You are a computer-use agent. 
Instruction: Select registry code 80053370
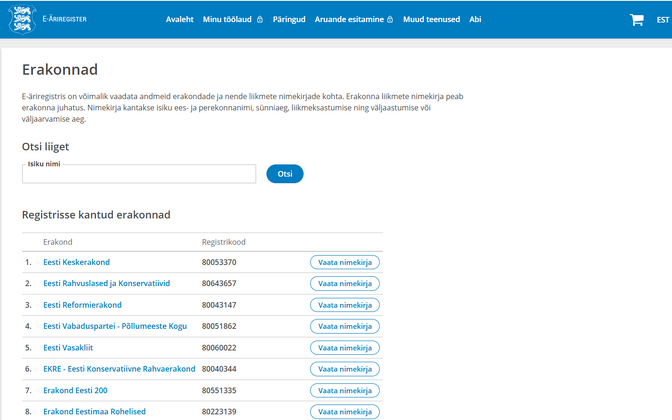click(x=219, y=262)
